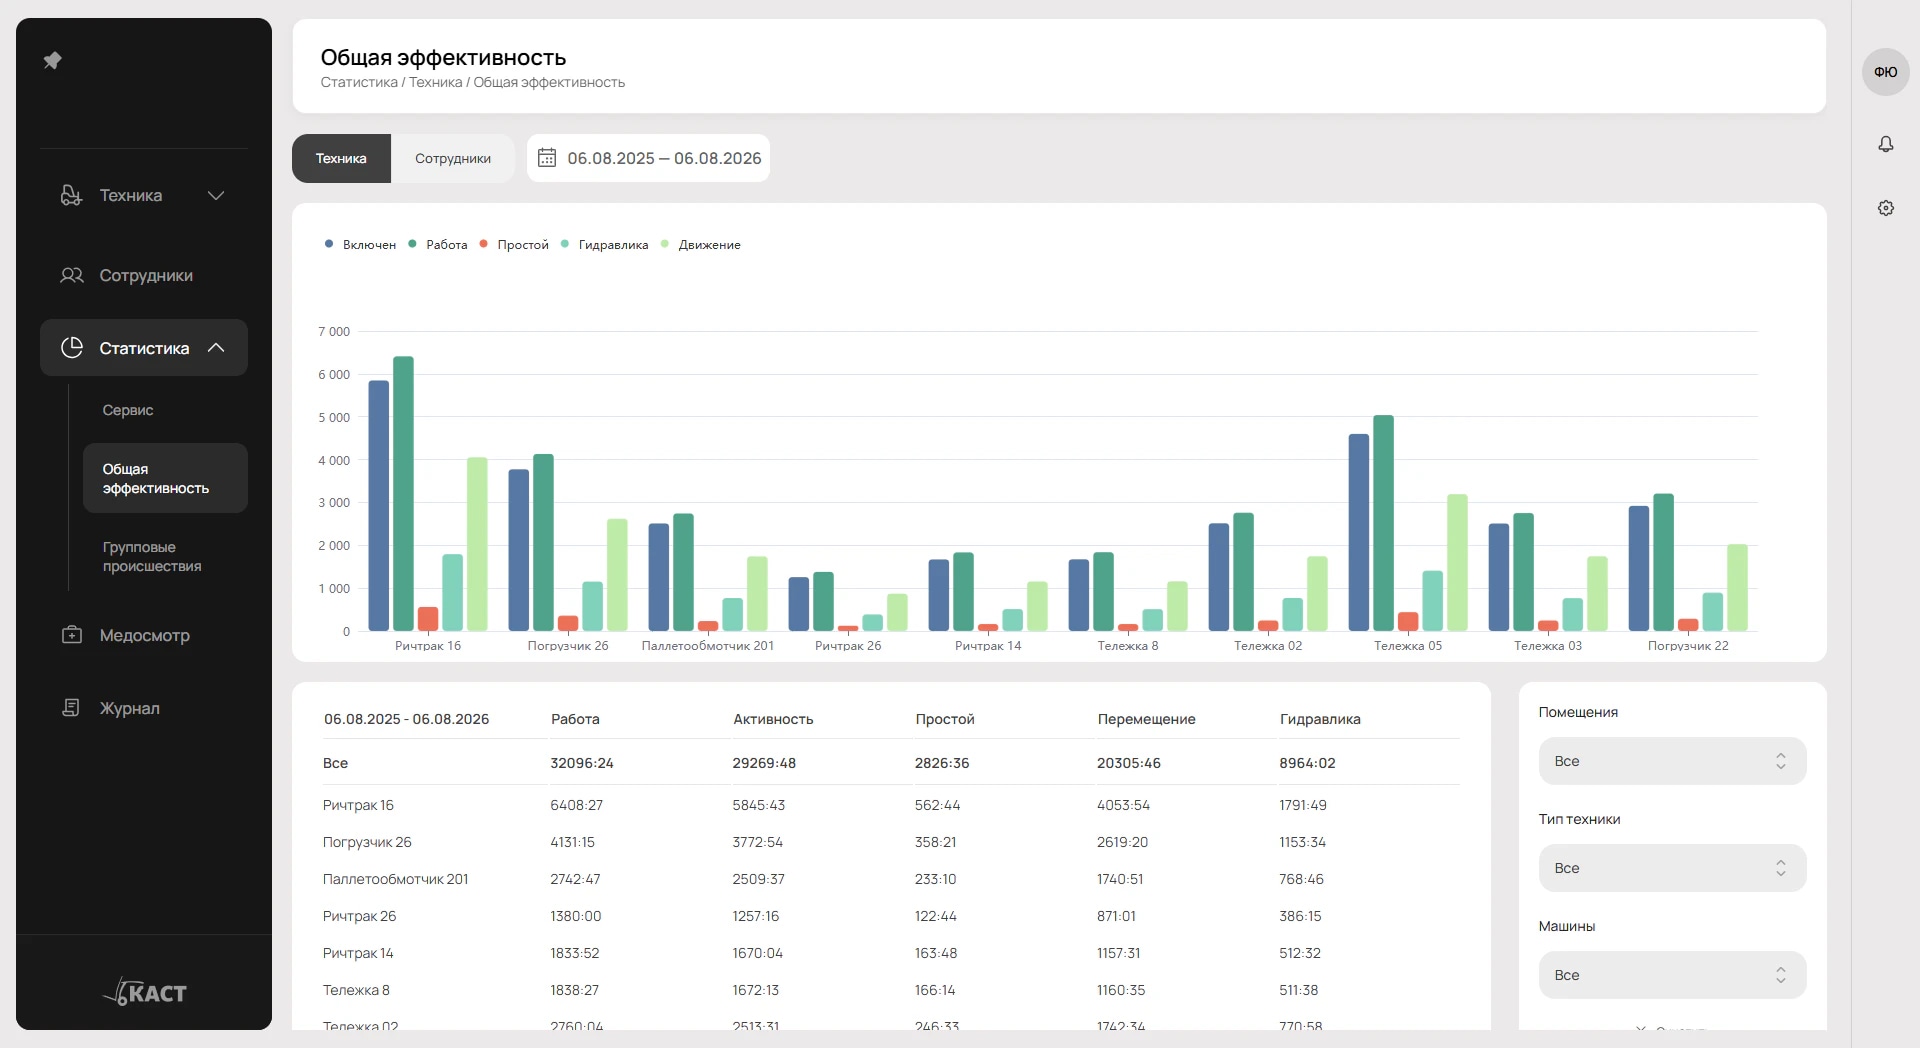Image resolution: width=1920 pixels, height=1048 pixels.
Task: Open the Машины dropdown
Action: [1672, 975]
